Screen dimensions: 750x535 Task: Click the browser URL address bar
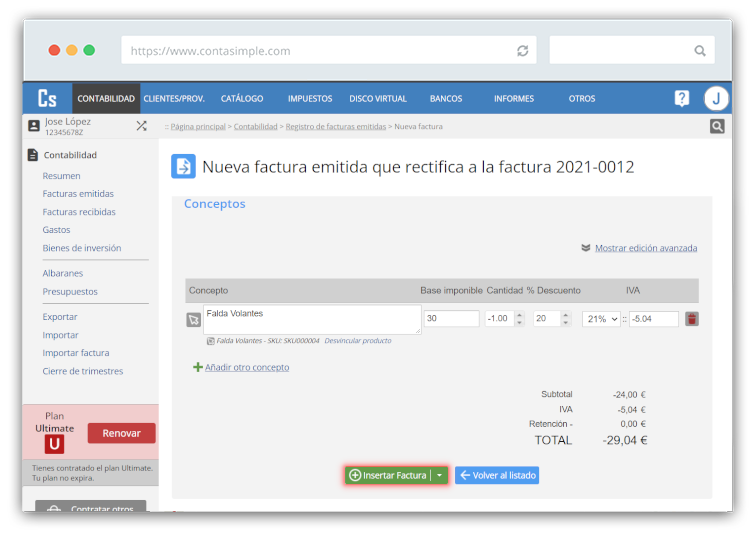point(329,50)
